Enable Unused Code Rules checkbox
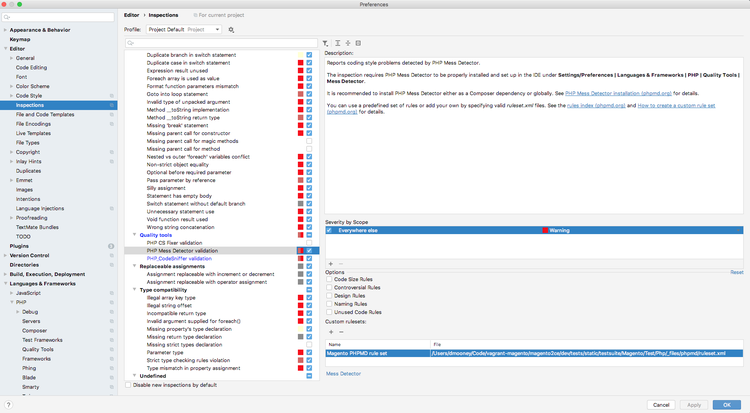Viewport: 750px width, 413px height. point(329,312)
